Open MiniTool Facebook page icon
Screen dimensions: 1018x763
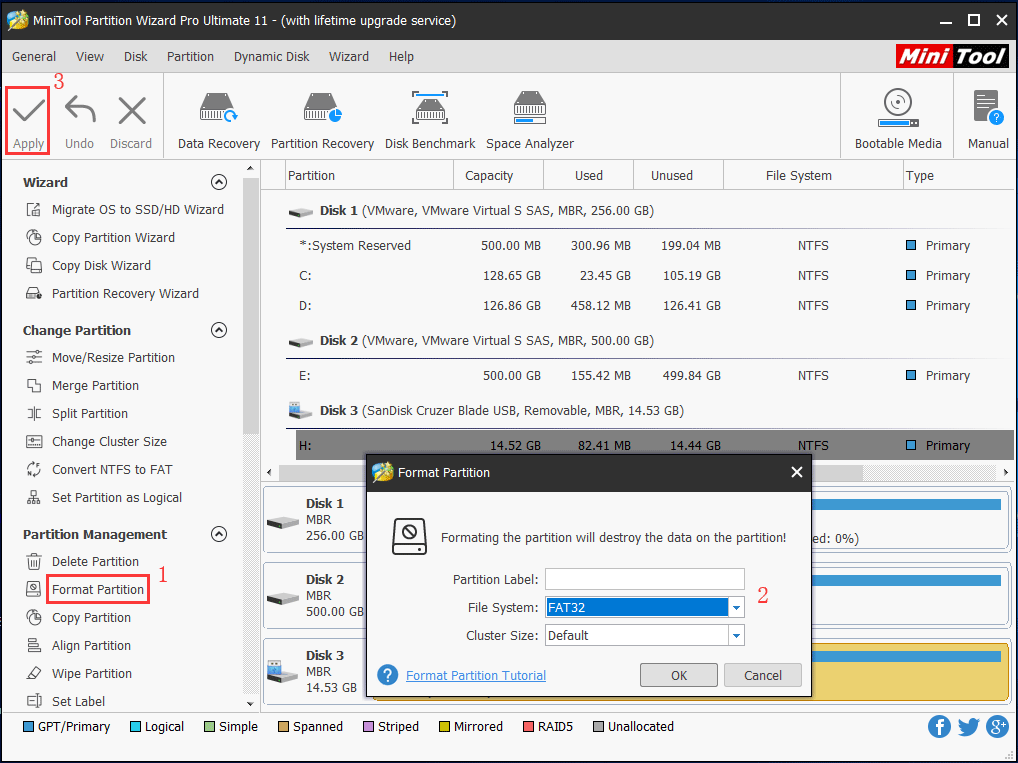click(939, 727)
